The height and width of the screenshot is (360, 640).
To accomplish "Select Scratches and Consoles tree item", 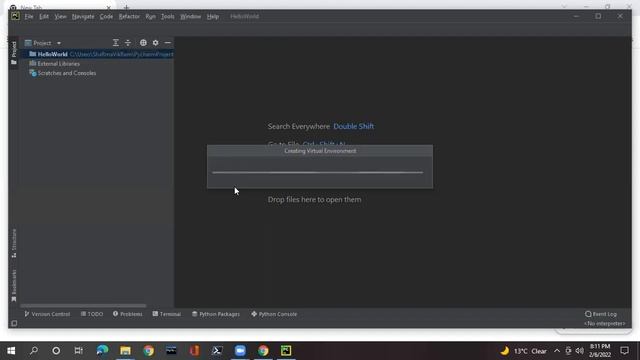I will click(x=62, y=73).
